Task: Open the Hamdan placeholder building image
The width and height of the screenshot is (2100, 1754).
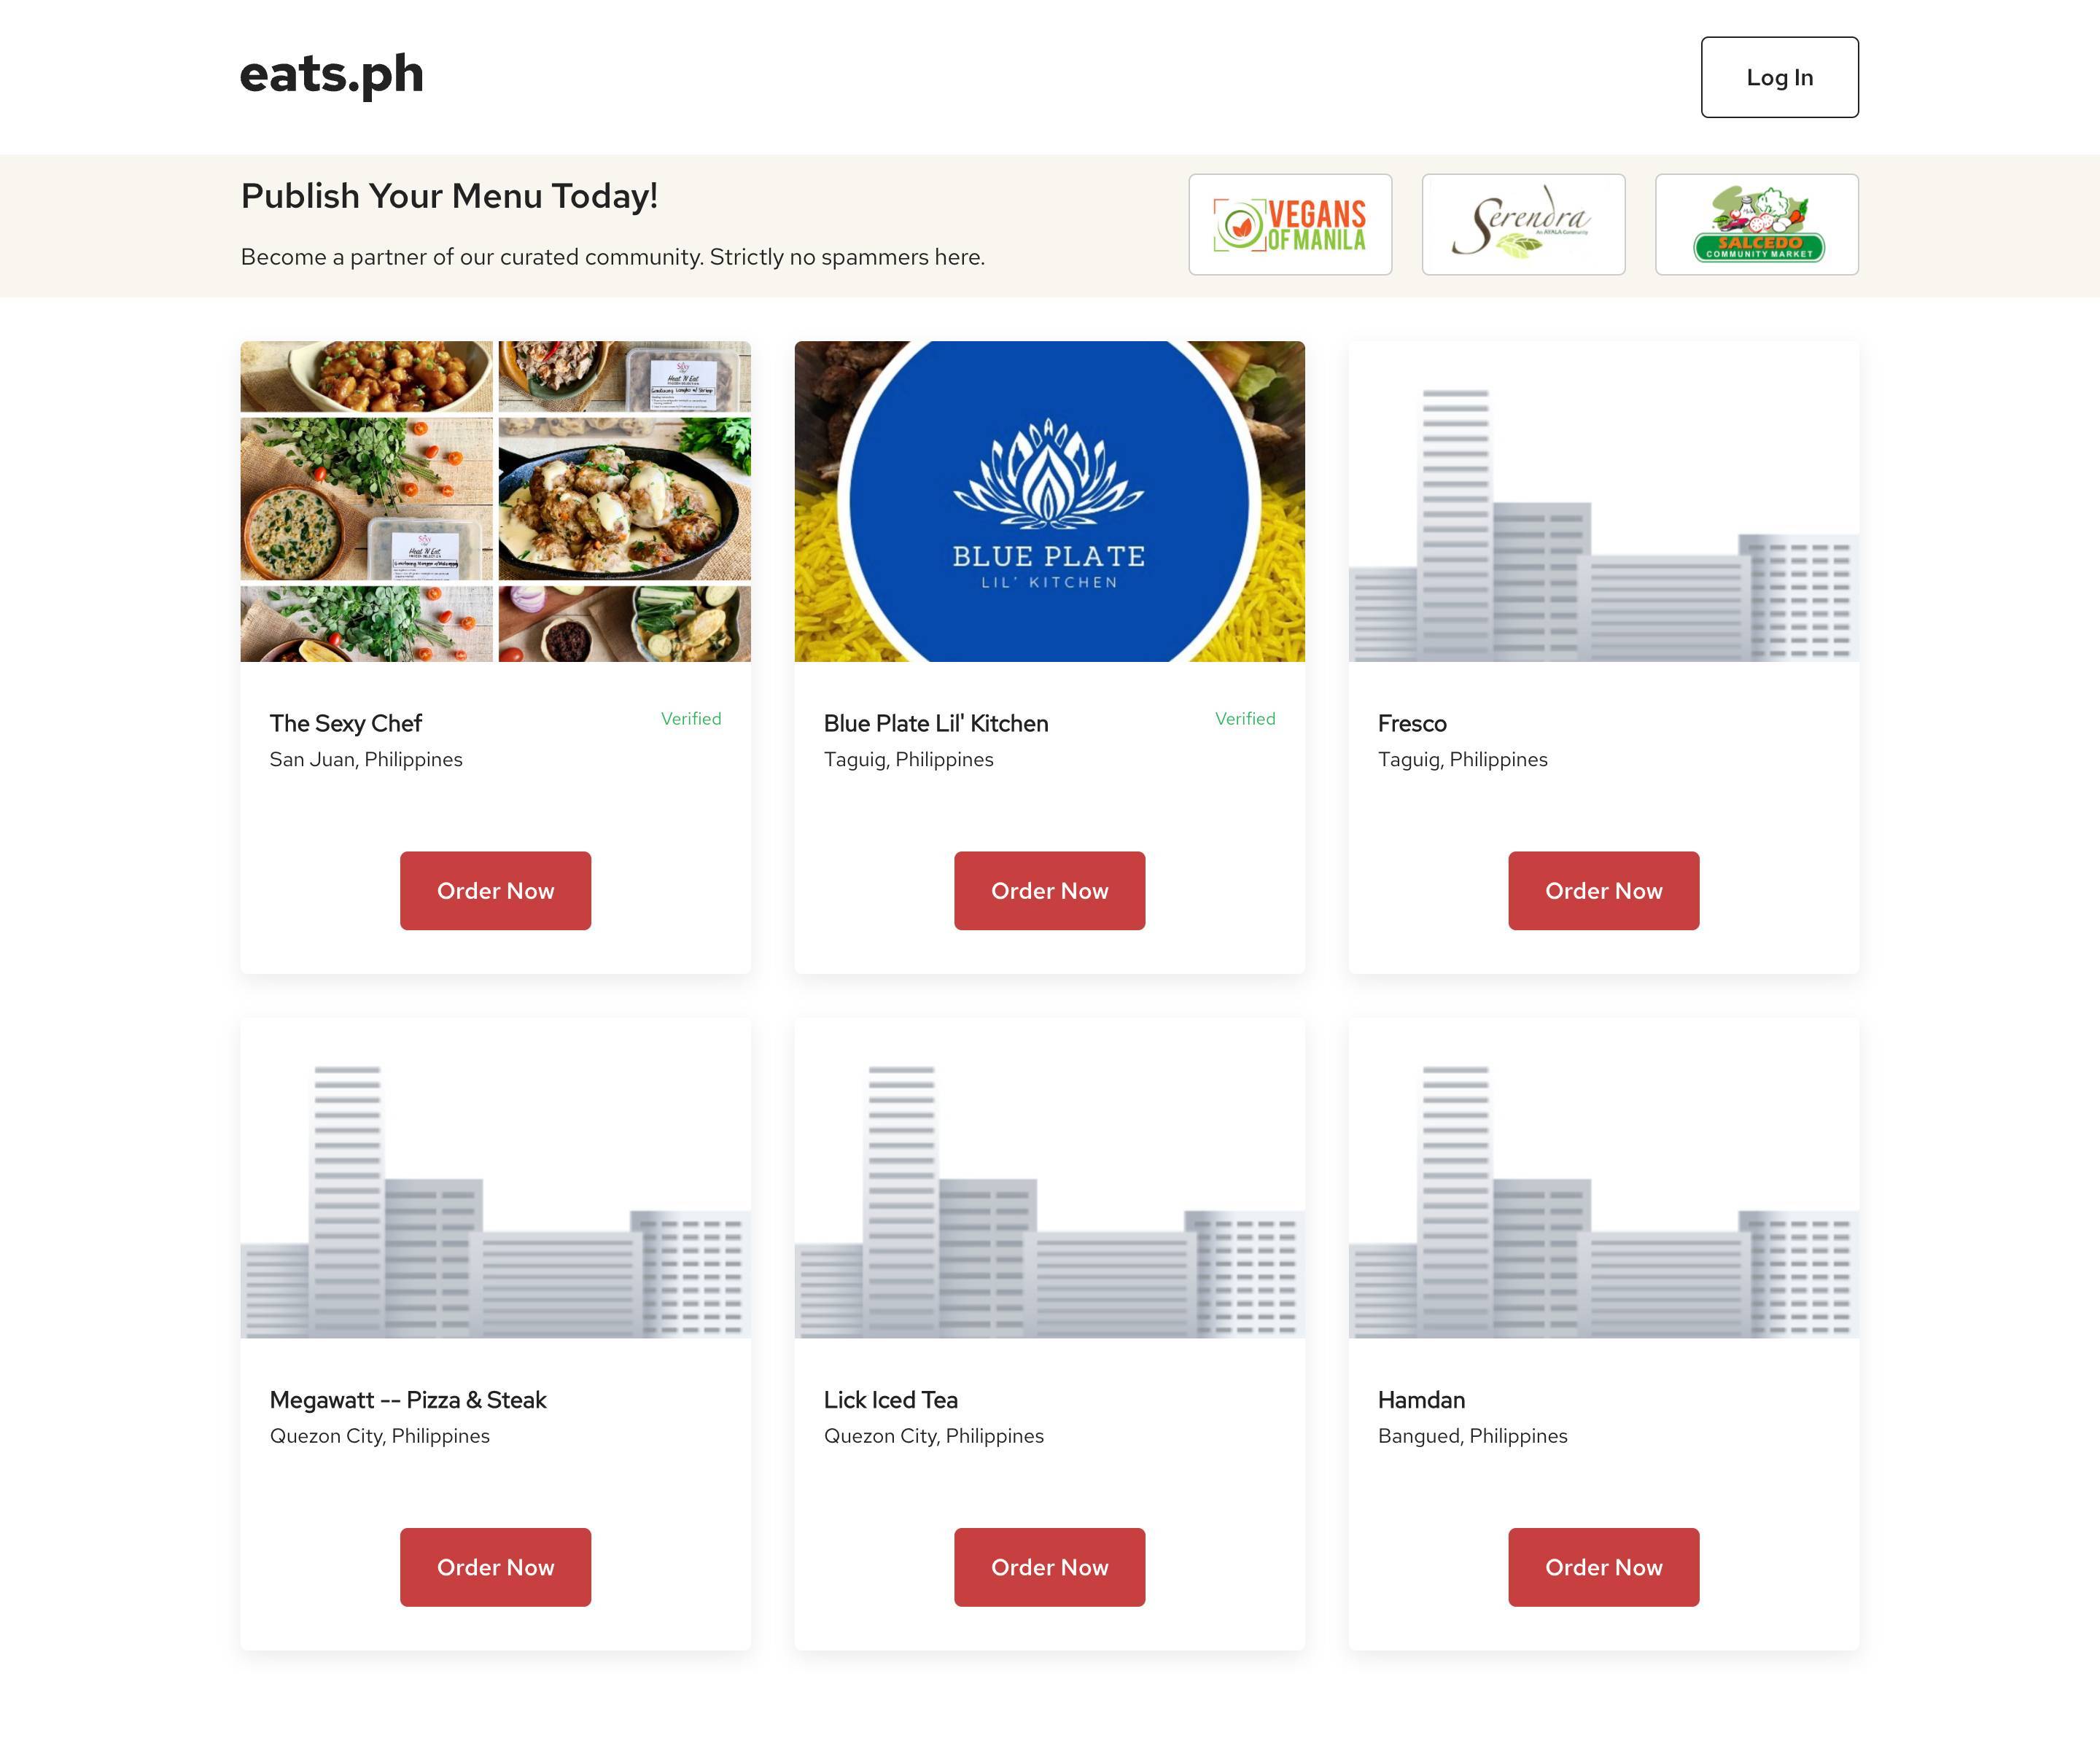Action: pos(1603,1177)
